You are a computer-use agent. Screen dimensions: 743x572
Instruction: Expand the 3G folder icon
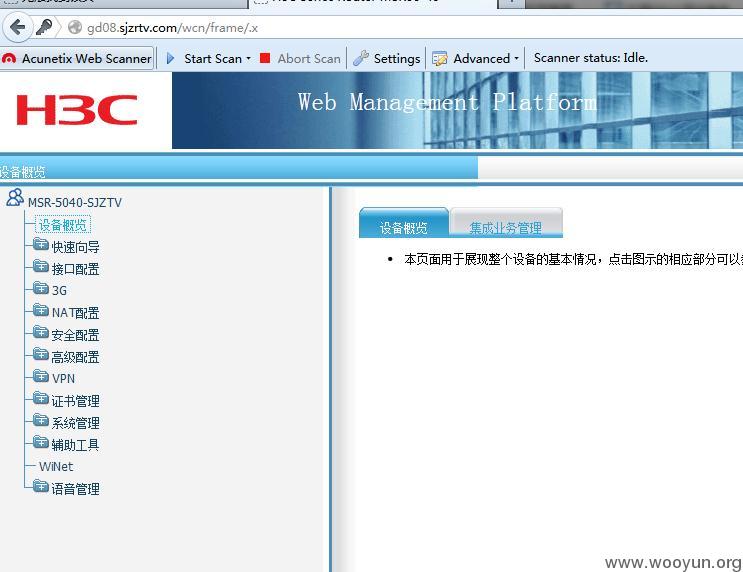point(41,288)
